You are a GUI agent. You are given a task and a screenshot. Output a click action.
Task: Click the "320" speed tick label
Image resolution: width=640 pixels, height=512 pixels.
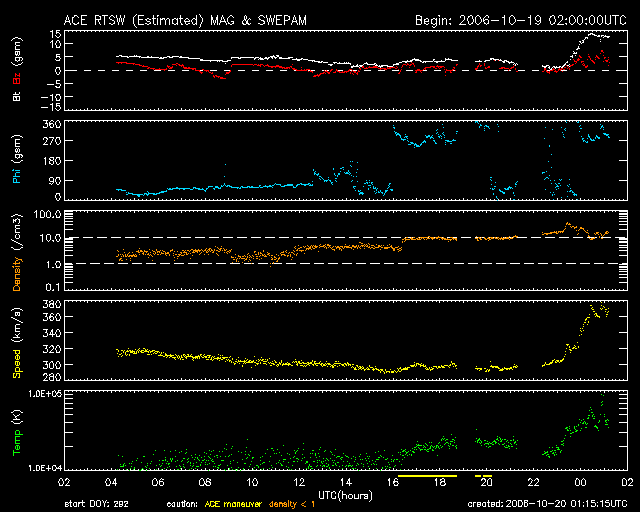point(52,349)
